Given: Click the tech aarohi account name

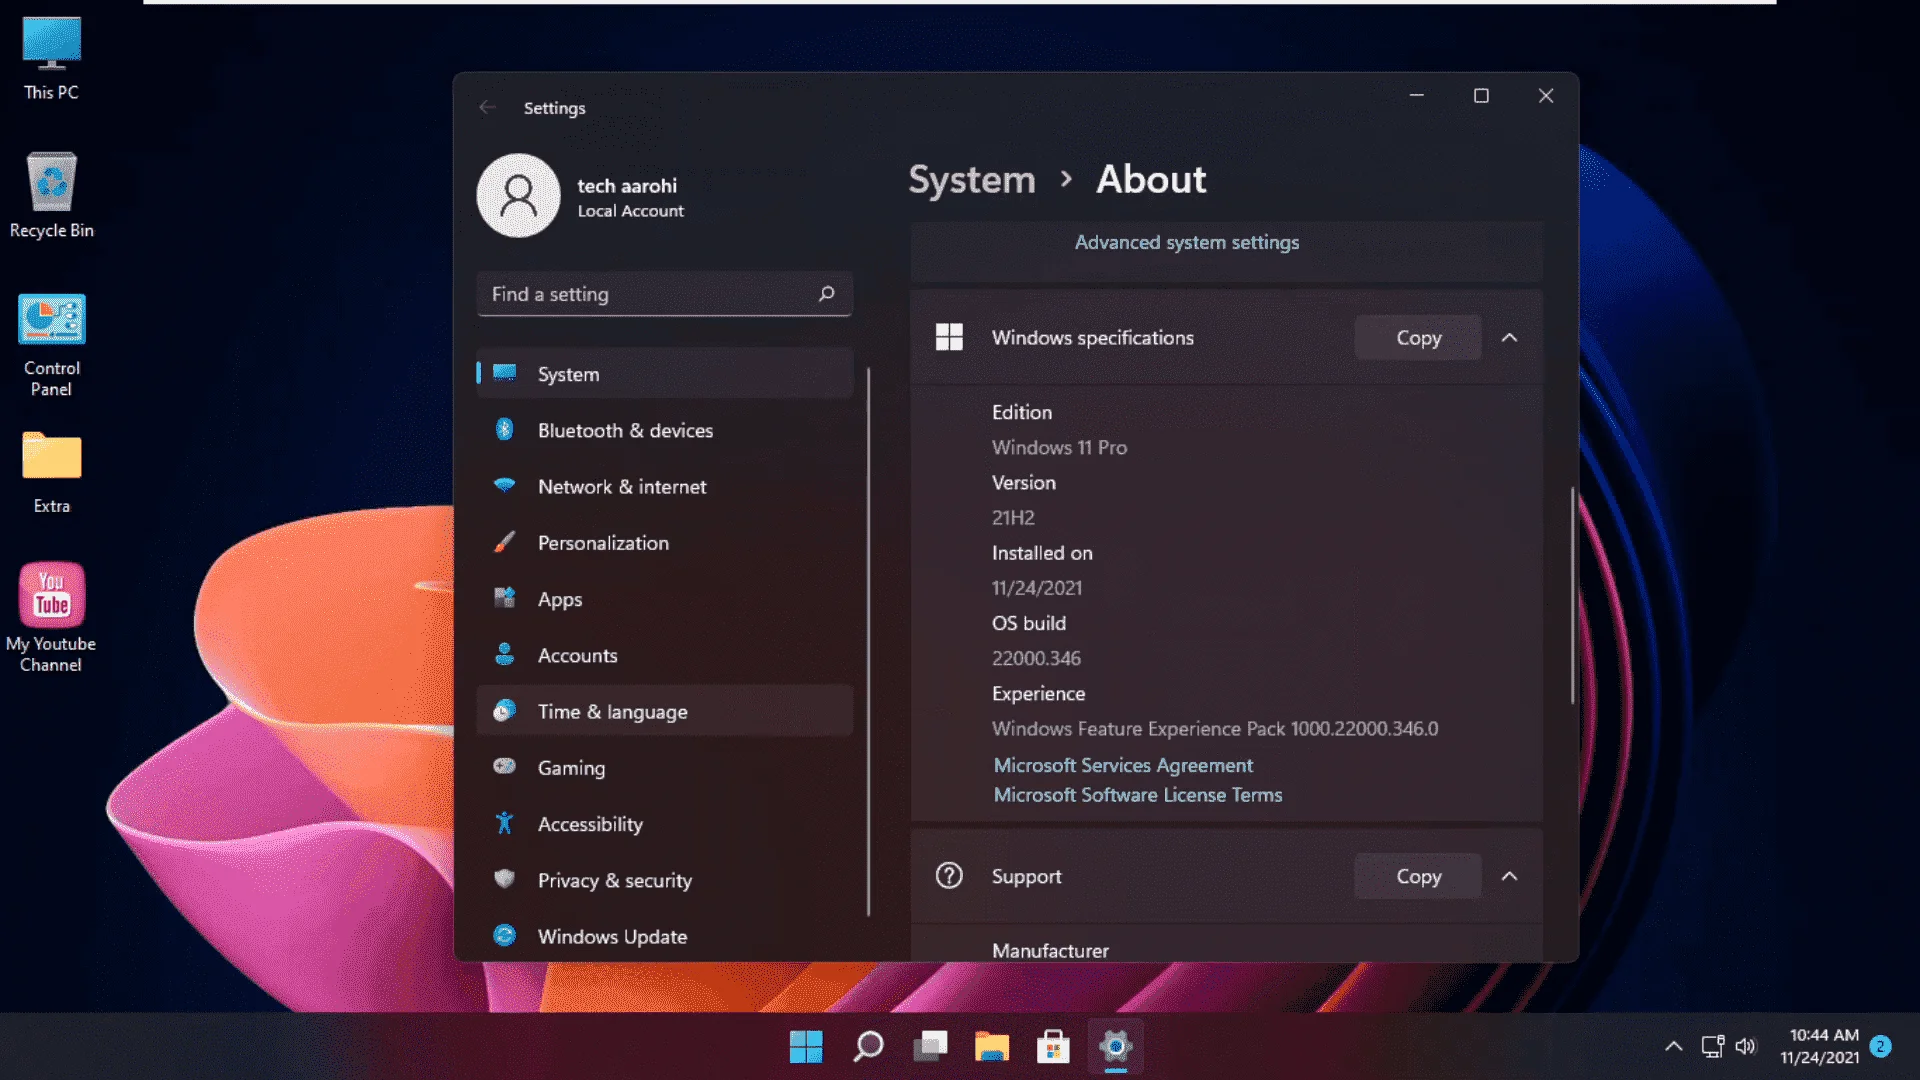Looking at the screenshot, I should [x=627, y=186].
